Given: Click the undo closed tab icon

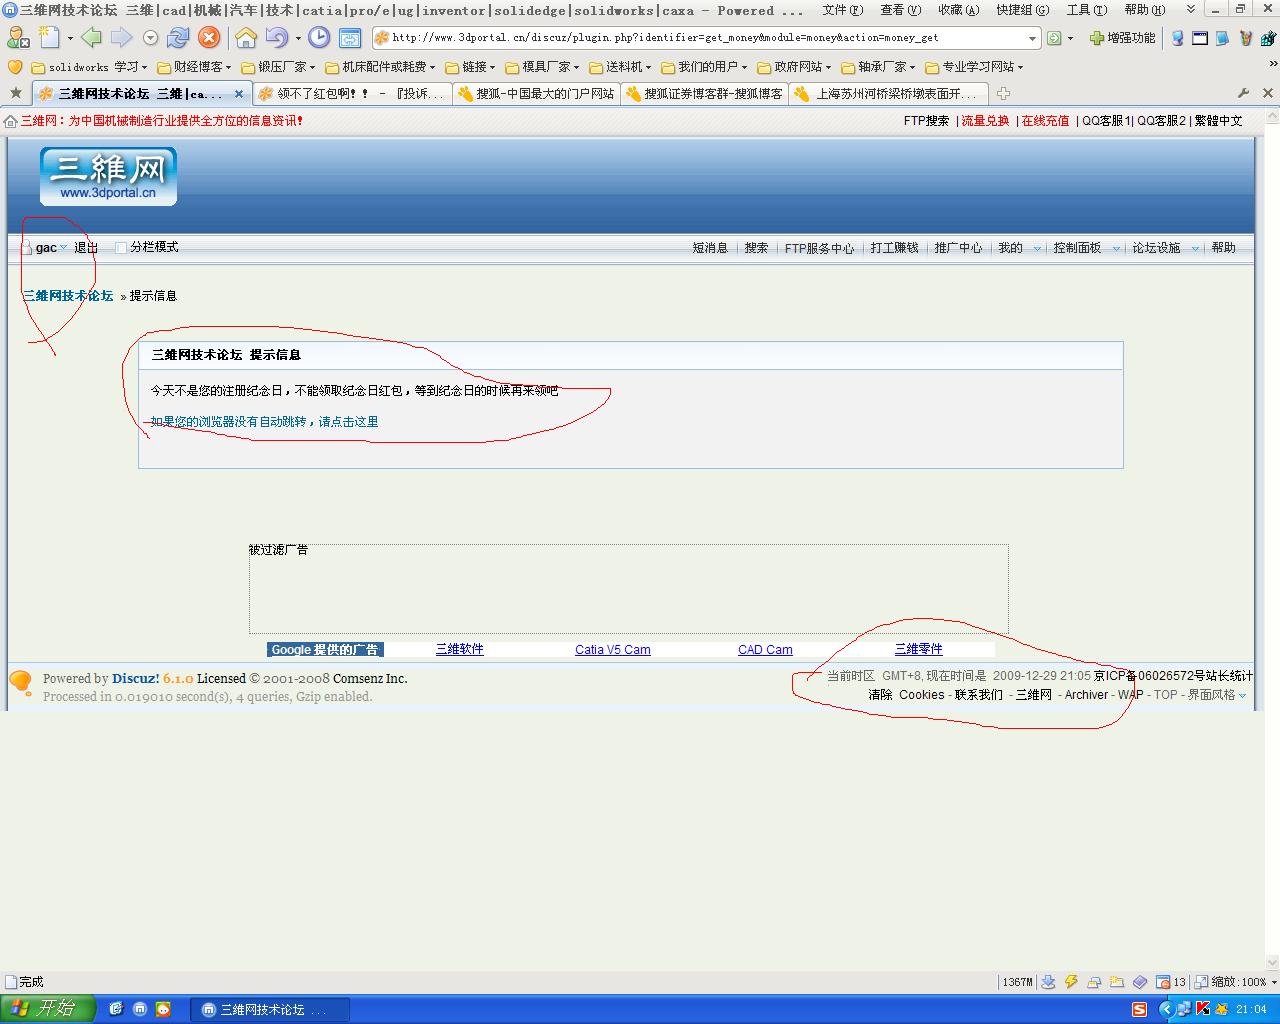Looking at the screenshot, I should [277, 38].
